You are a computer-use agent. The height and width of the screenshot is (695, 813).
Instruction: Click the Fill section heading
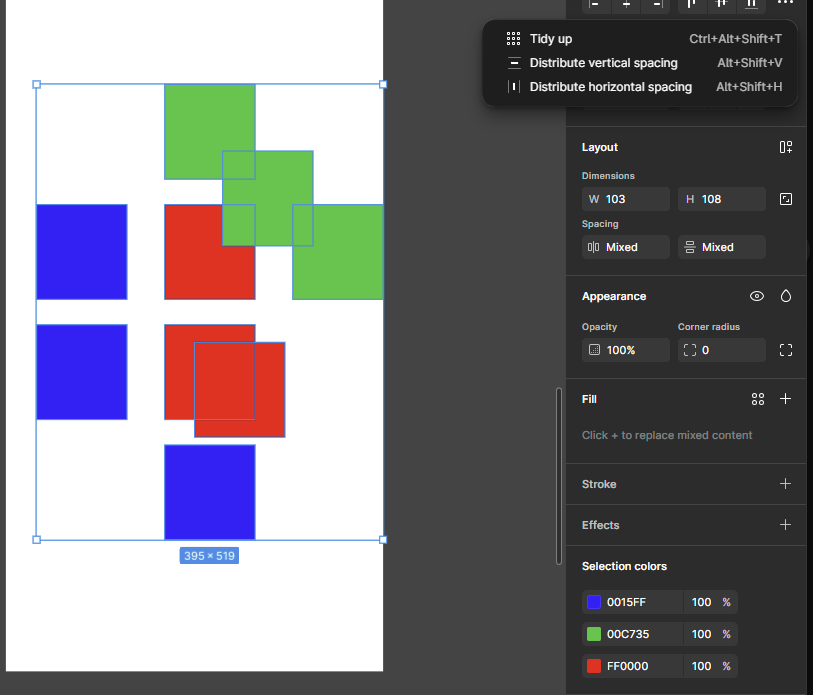[589, 399]
